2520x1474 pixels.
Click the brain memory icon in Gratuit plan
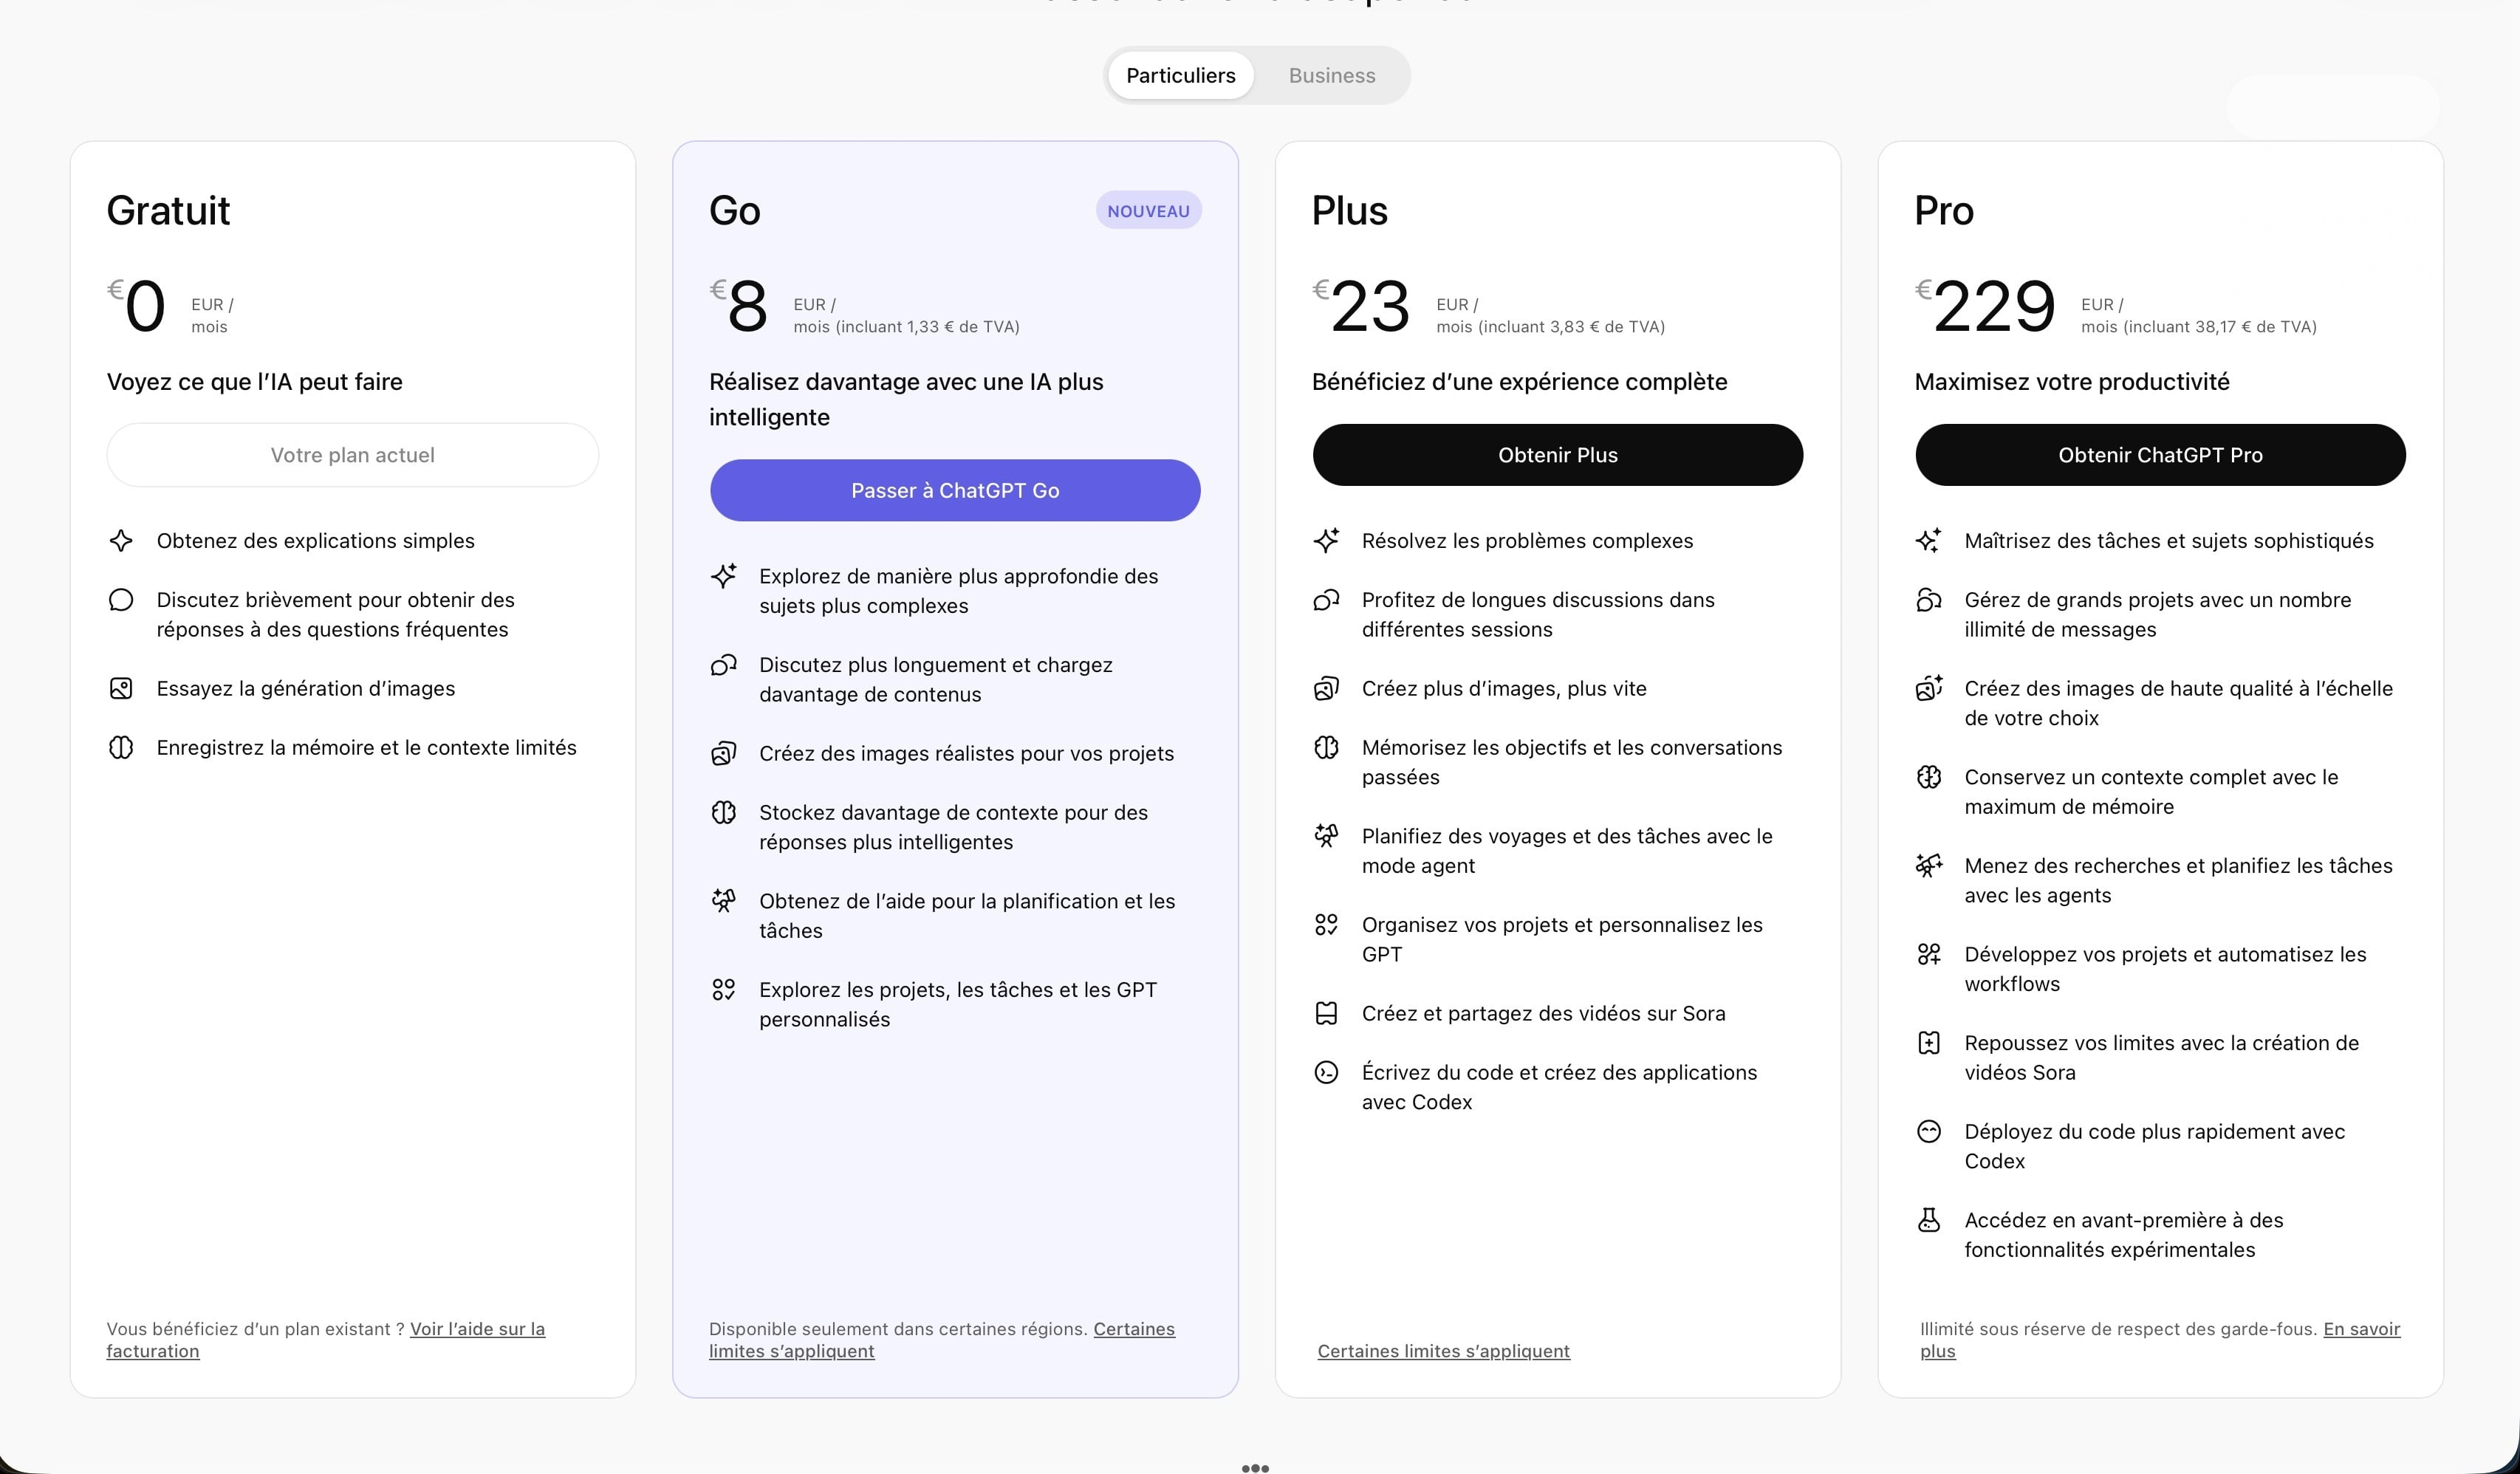click(121, 747)
